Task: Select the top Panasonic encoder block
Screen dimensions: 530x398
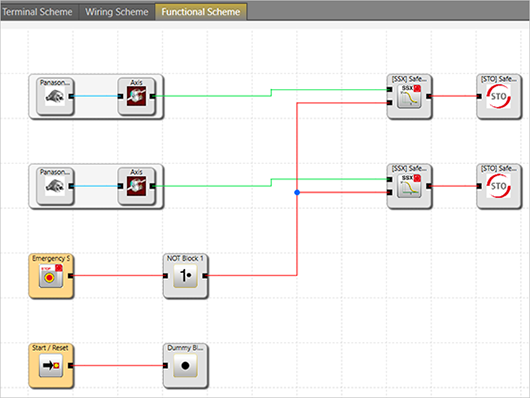Action: click(x=55, y=96)
